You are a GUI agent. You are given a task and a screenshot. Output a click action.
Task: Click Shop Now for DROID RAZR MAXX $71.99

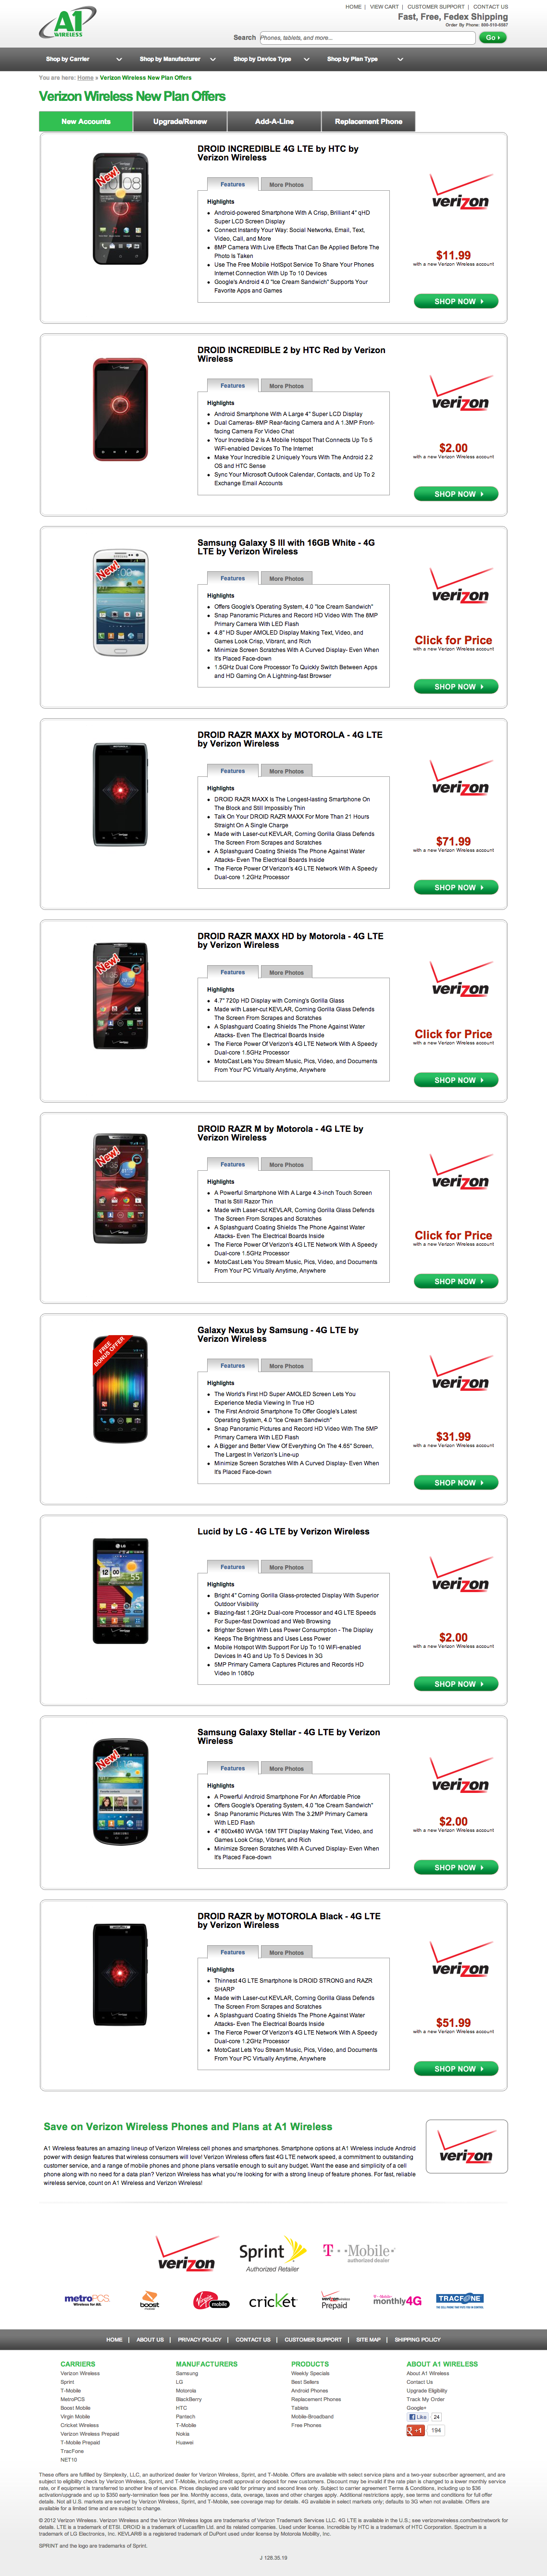(x=456, y=887)
